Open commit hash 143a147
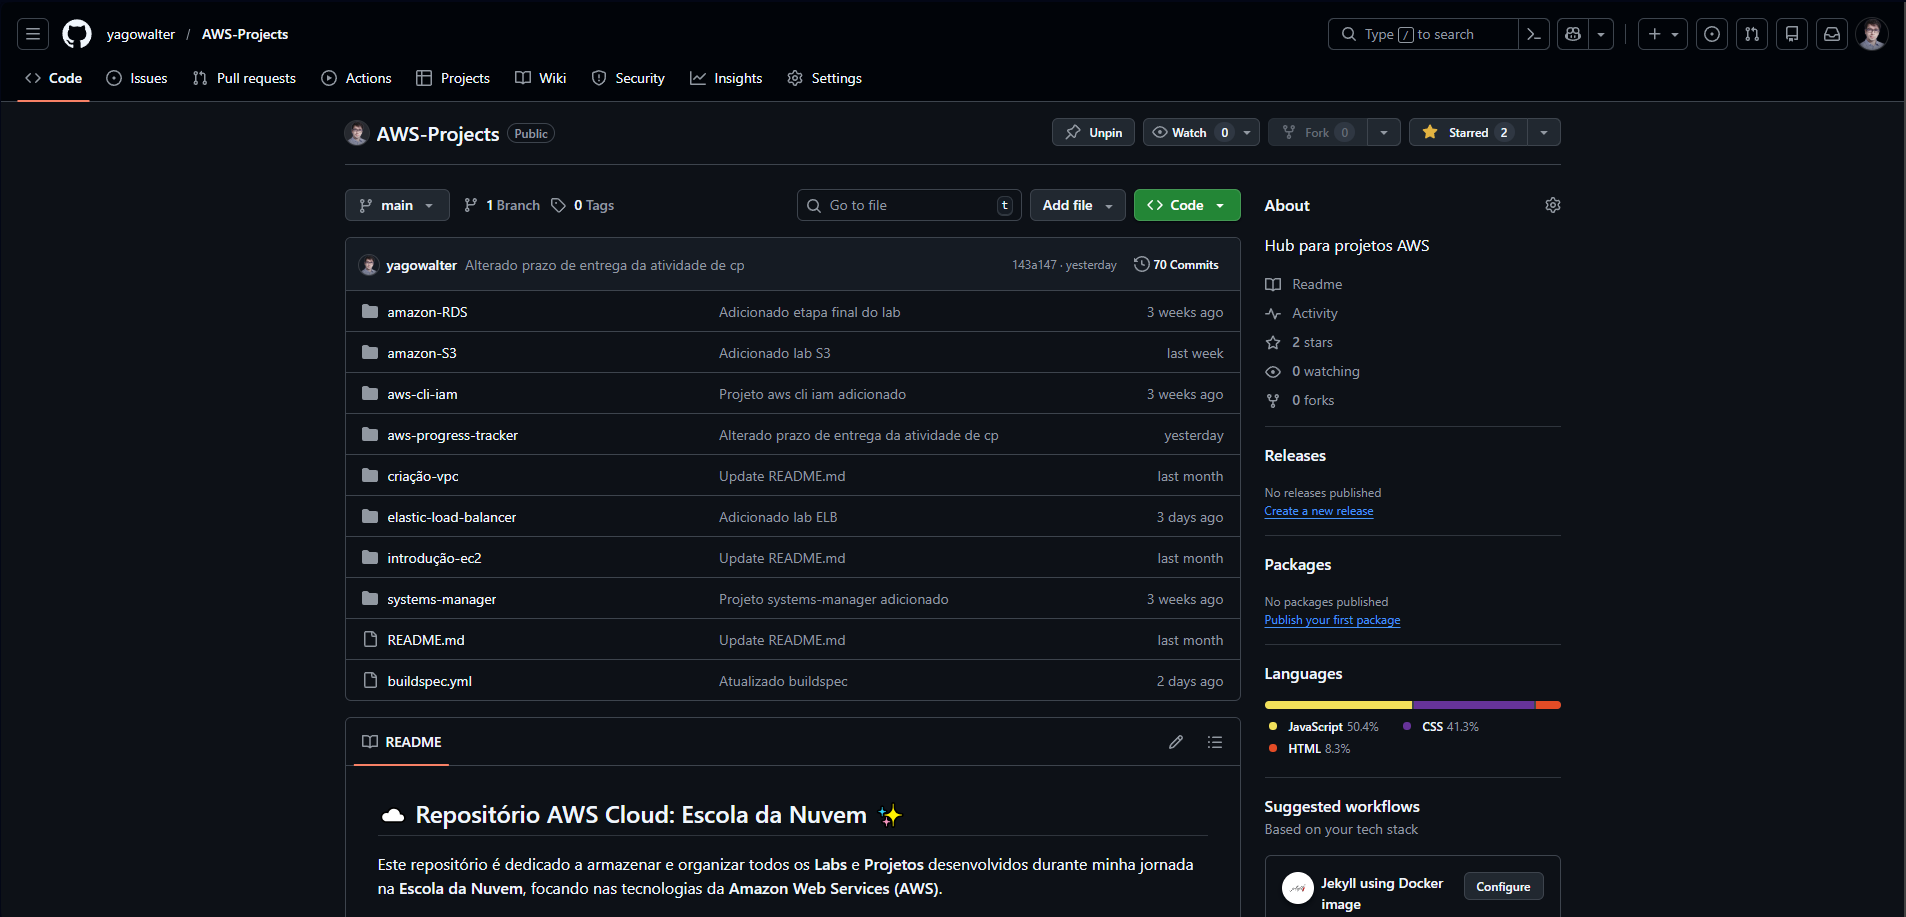1906x917 pixels. [x=1034, y=265]
